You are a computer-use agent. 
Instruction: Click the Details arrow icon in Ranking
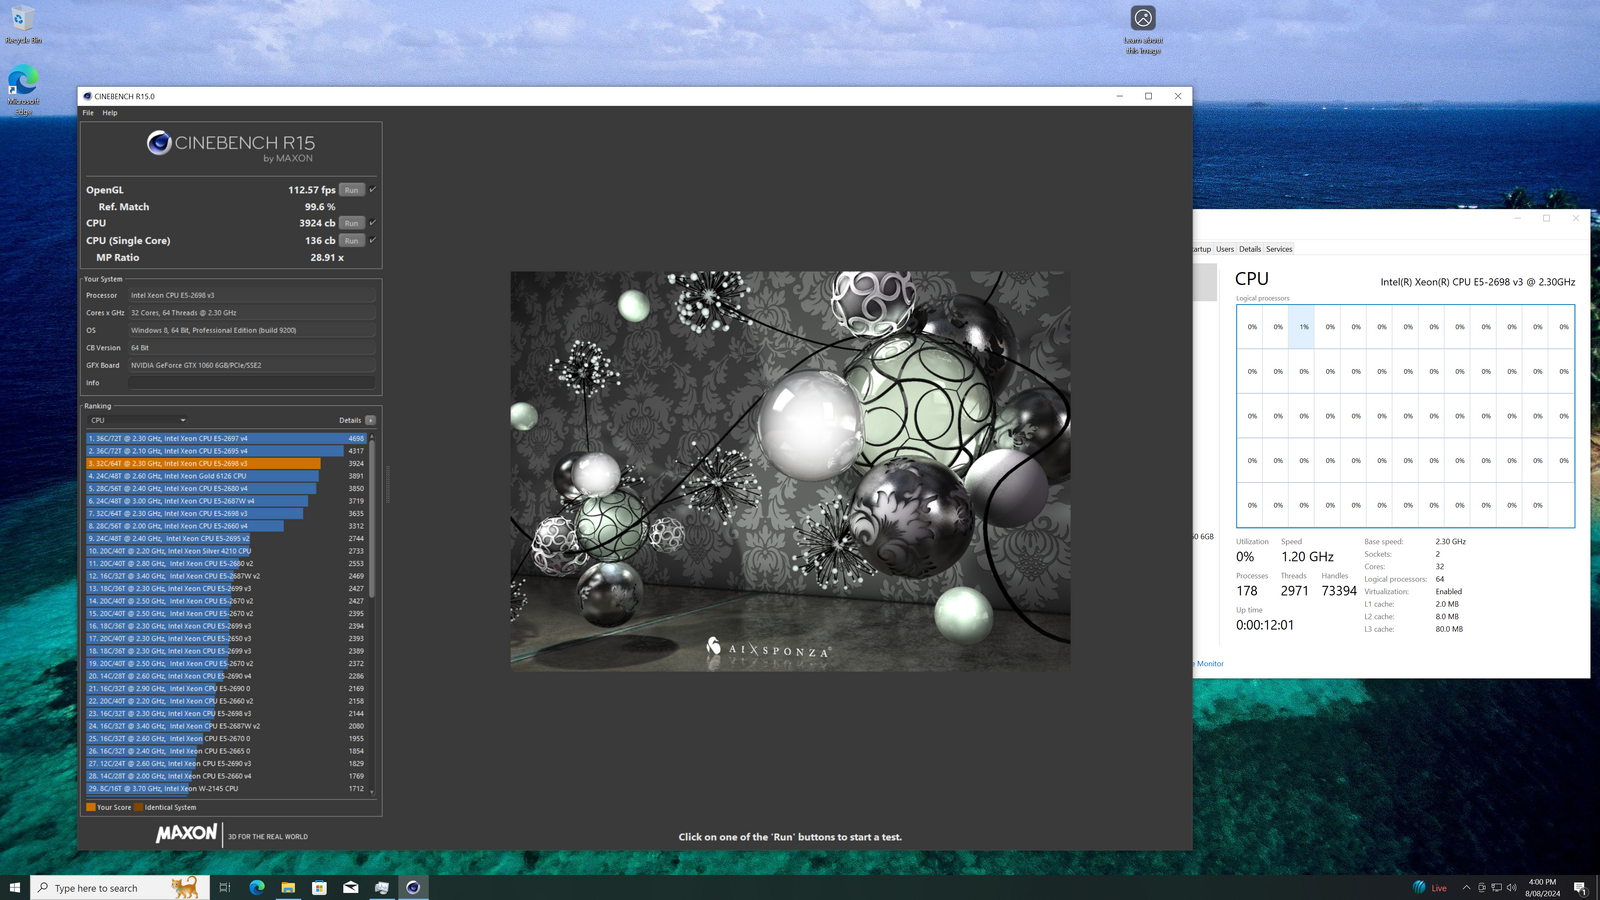pyautogui.click(x=370, y=420)
